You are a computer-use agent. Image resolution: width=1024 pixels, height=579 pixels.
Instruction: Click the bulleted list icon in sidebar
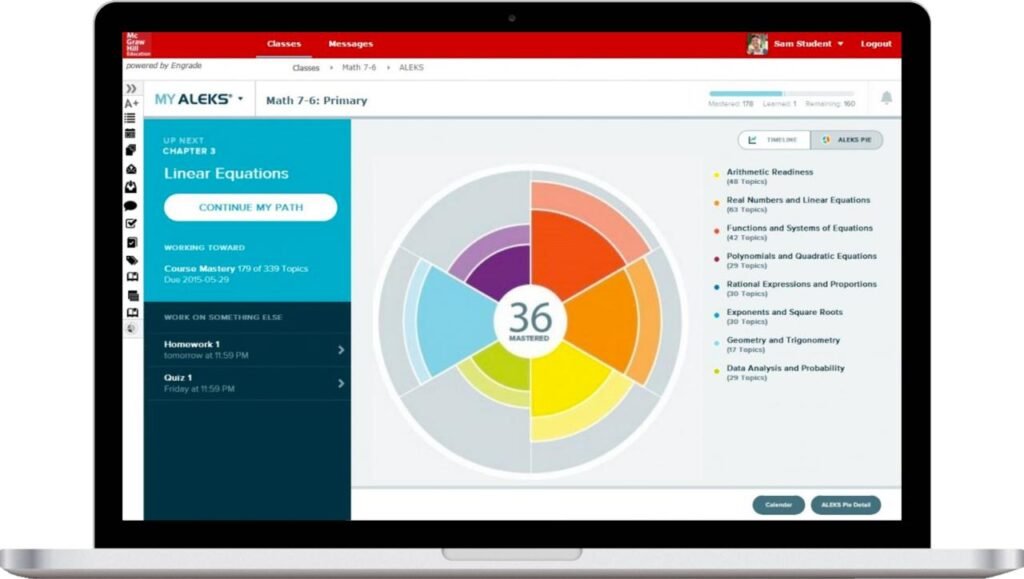(x=131, y=118)
